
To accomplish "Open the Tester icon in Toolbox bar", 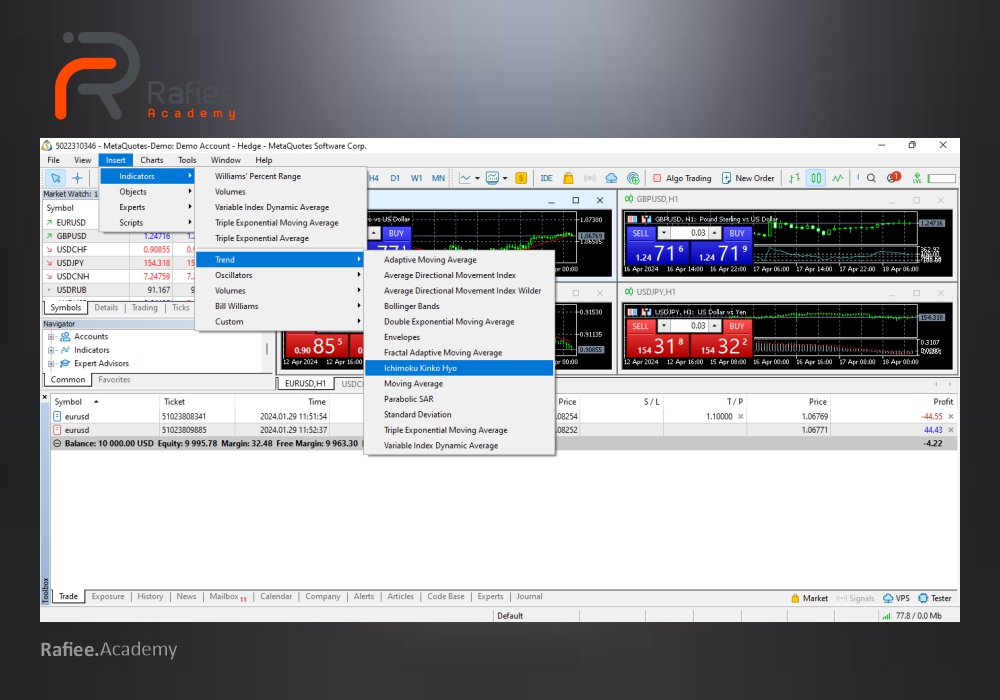I will tap(934, 598).
